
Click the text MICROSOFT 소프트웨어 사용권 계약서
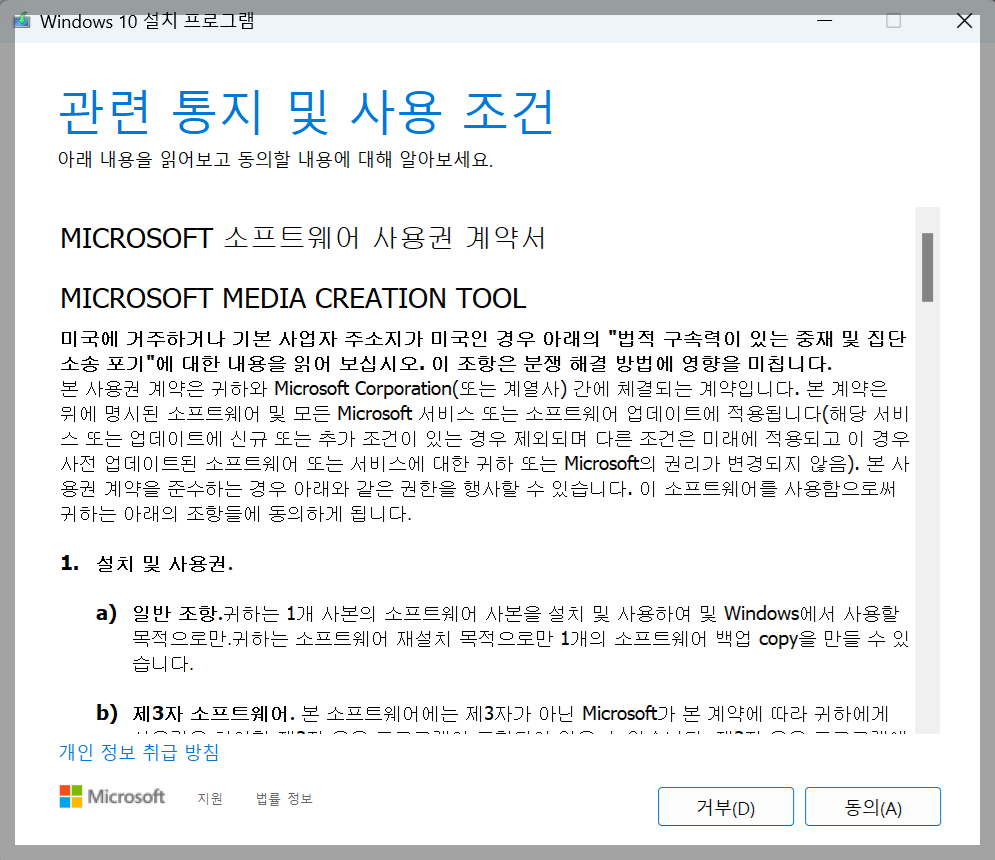[x=303, y=239]
